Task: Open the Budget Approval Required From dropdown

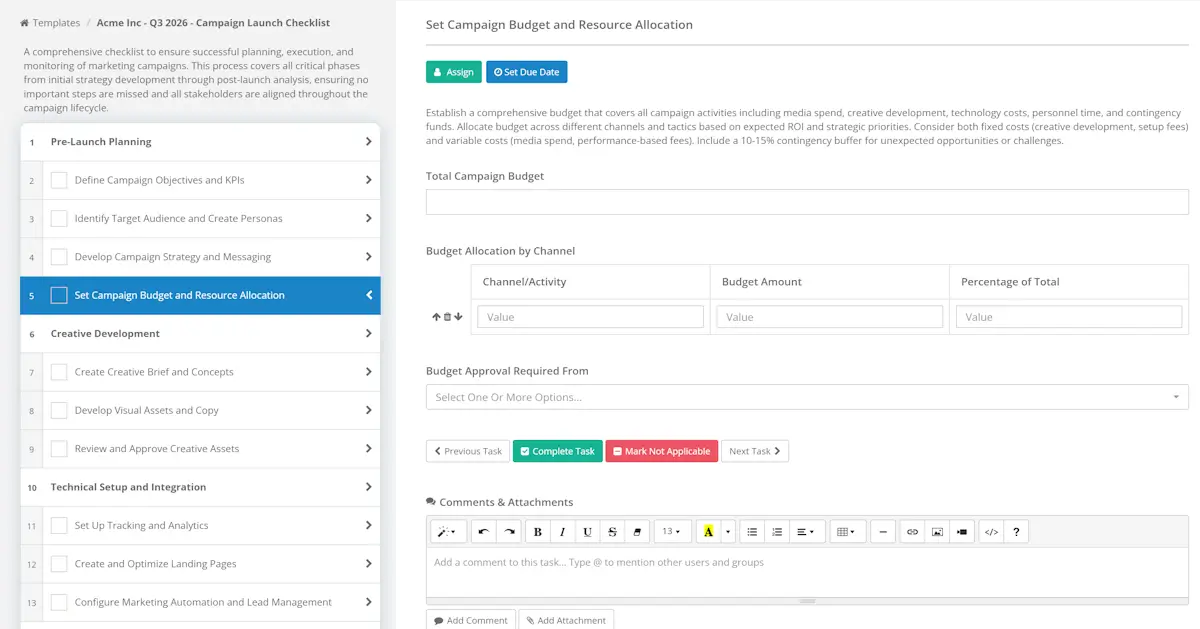Action: (x=806, y=397)
